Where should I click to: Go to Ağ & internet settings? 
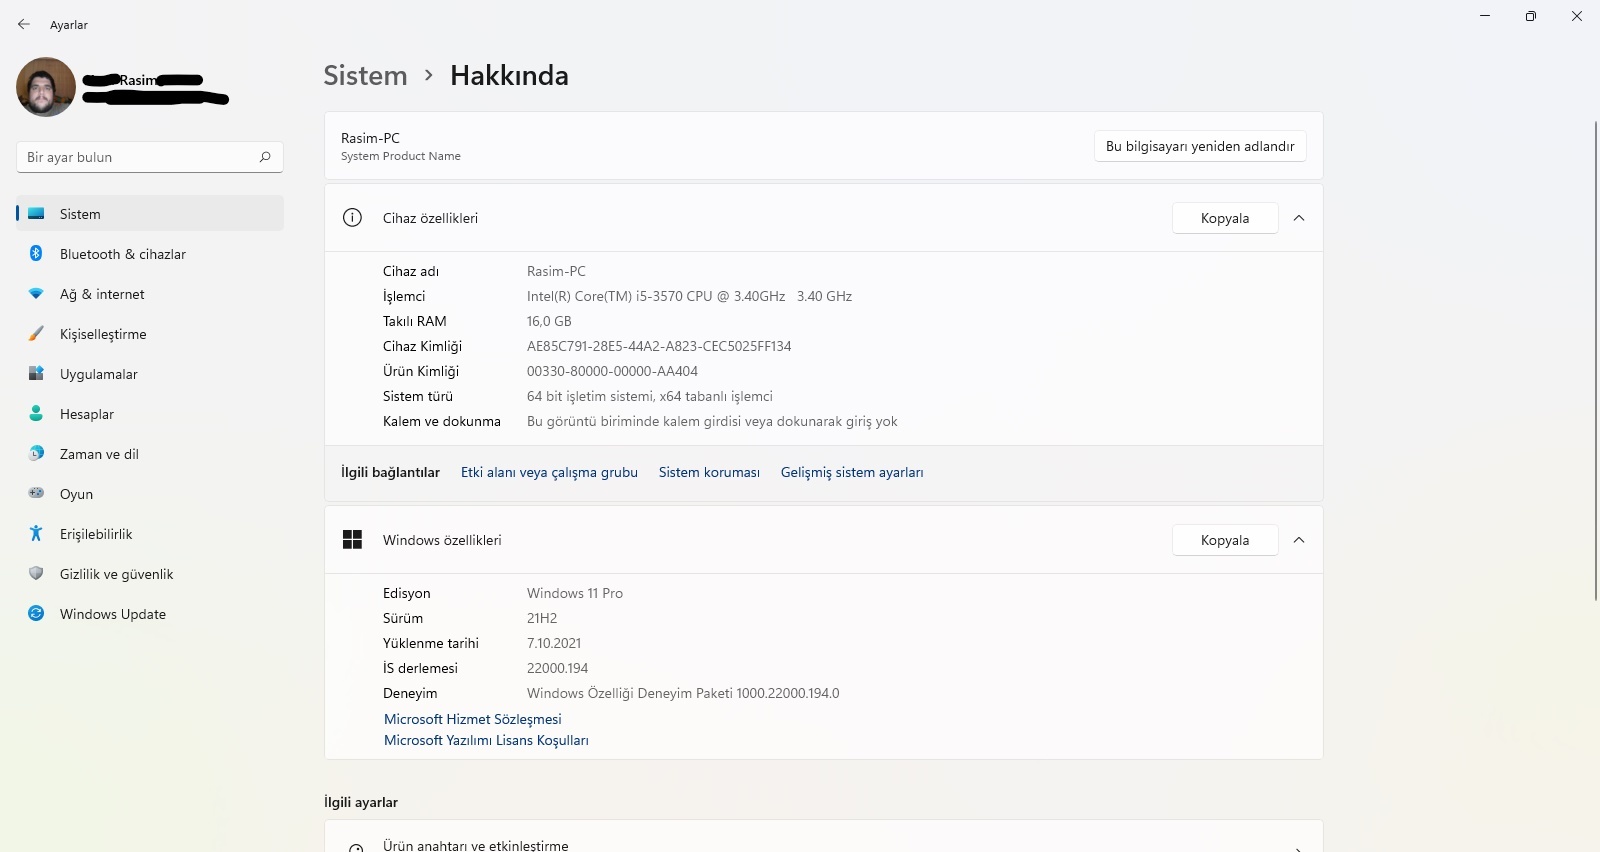[x=150, y=294]
